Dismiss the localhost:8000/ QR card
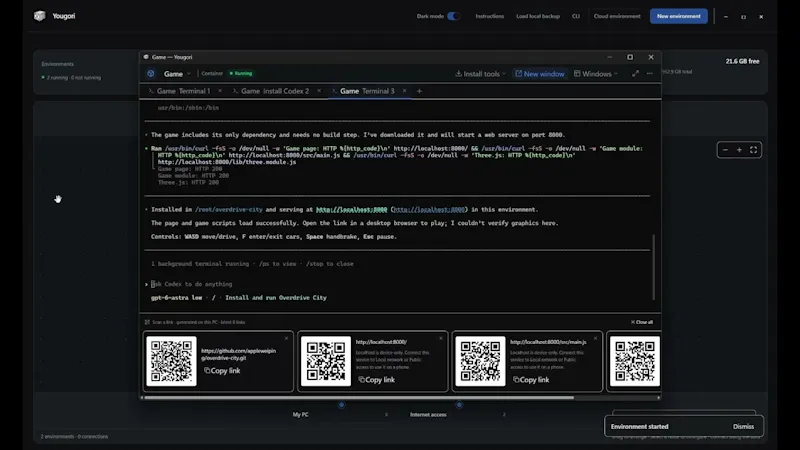The height and width of the screenshot is (450, 800). pos(441,338)
